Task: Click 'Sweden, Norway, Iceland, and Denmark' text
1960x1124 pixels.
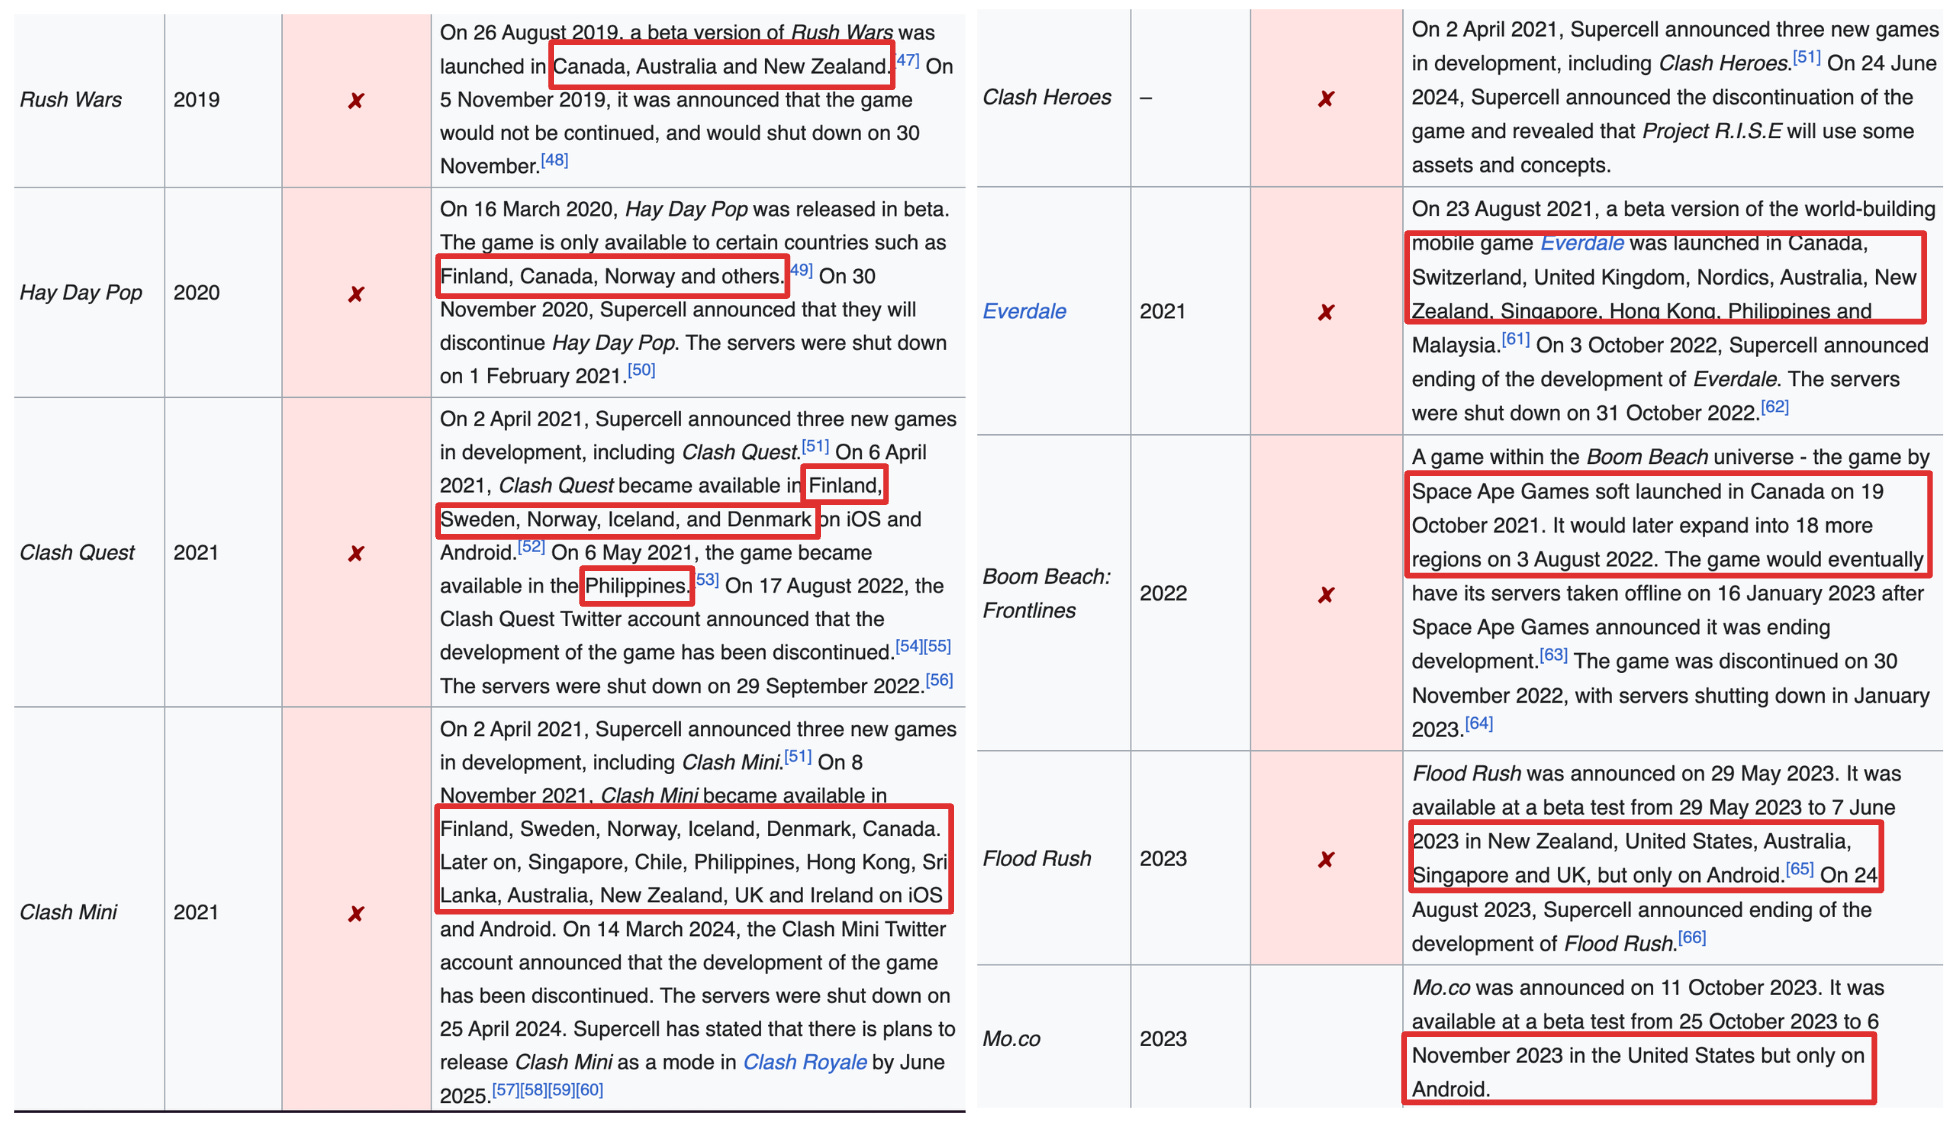Action: [626, 519]
